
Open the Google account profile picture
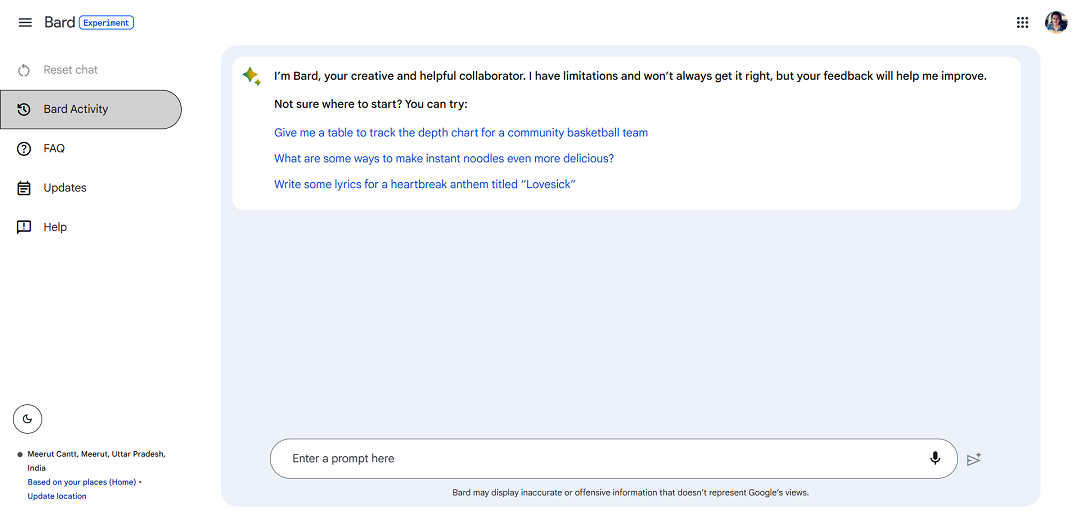(x=1056, y=22)
